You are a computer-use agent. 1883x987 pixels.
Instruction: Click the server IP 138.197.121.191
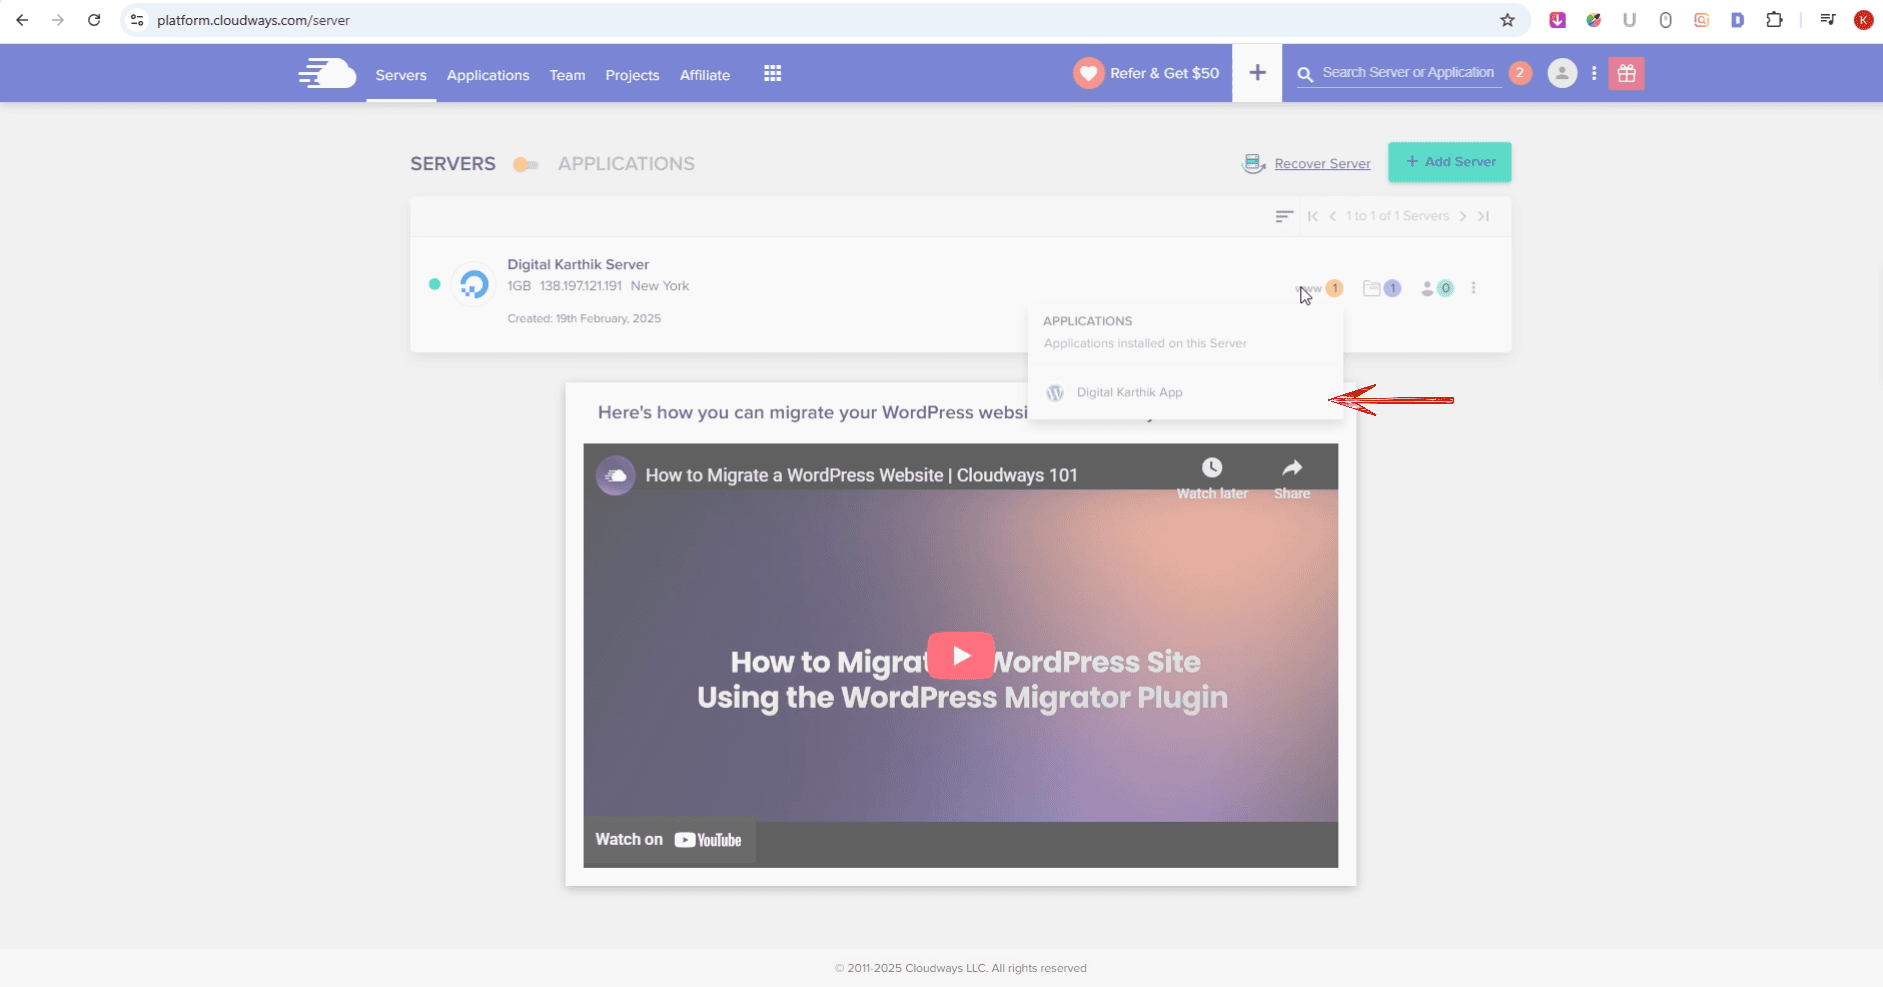581,286
